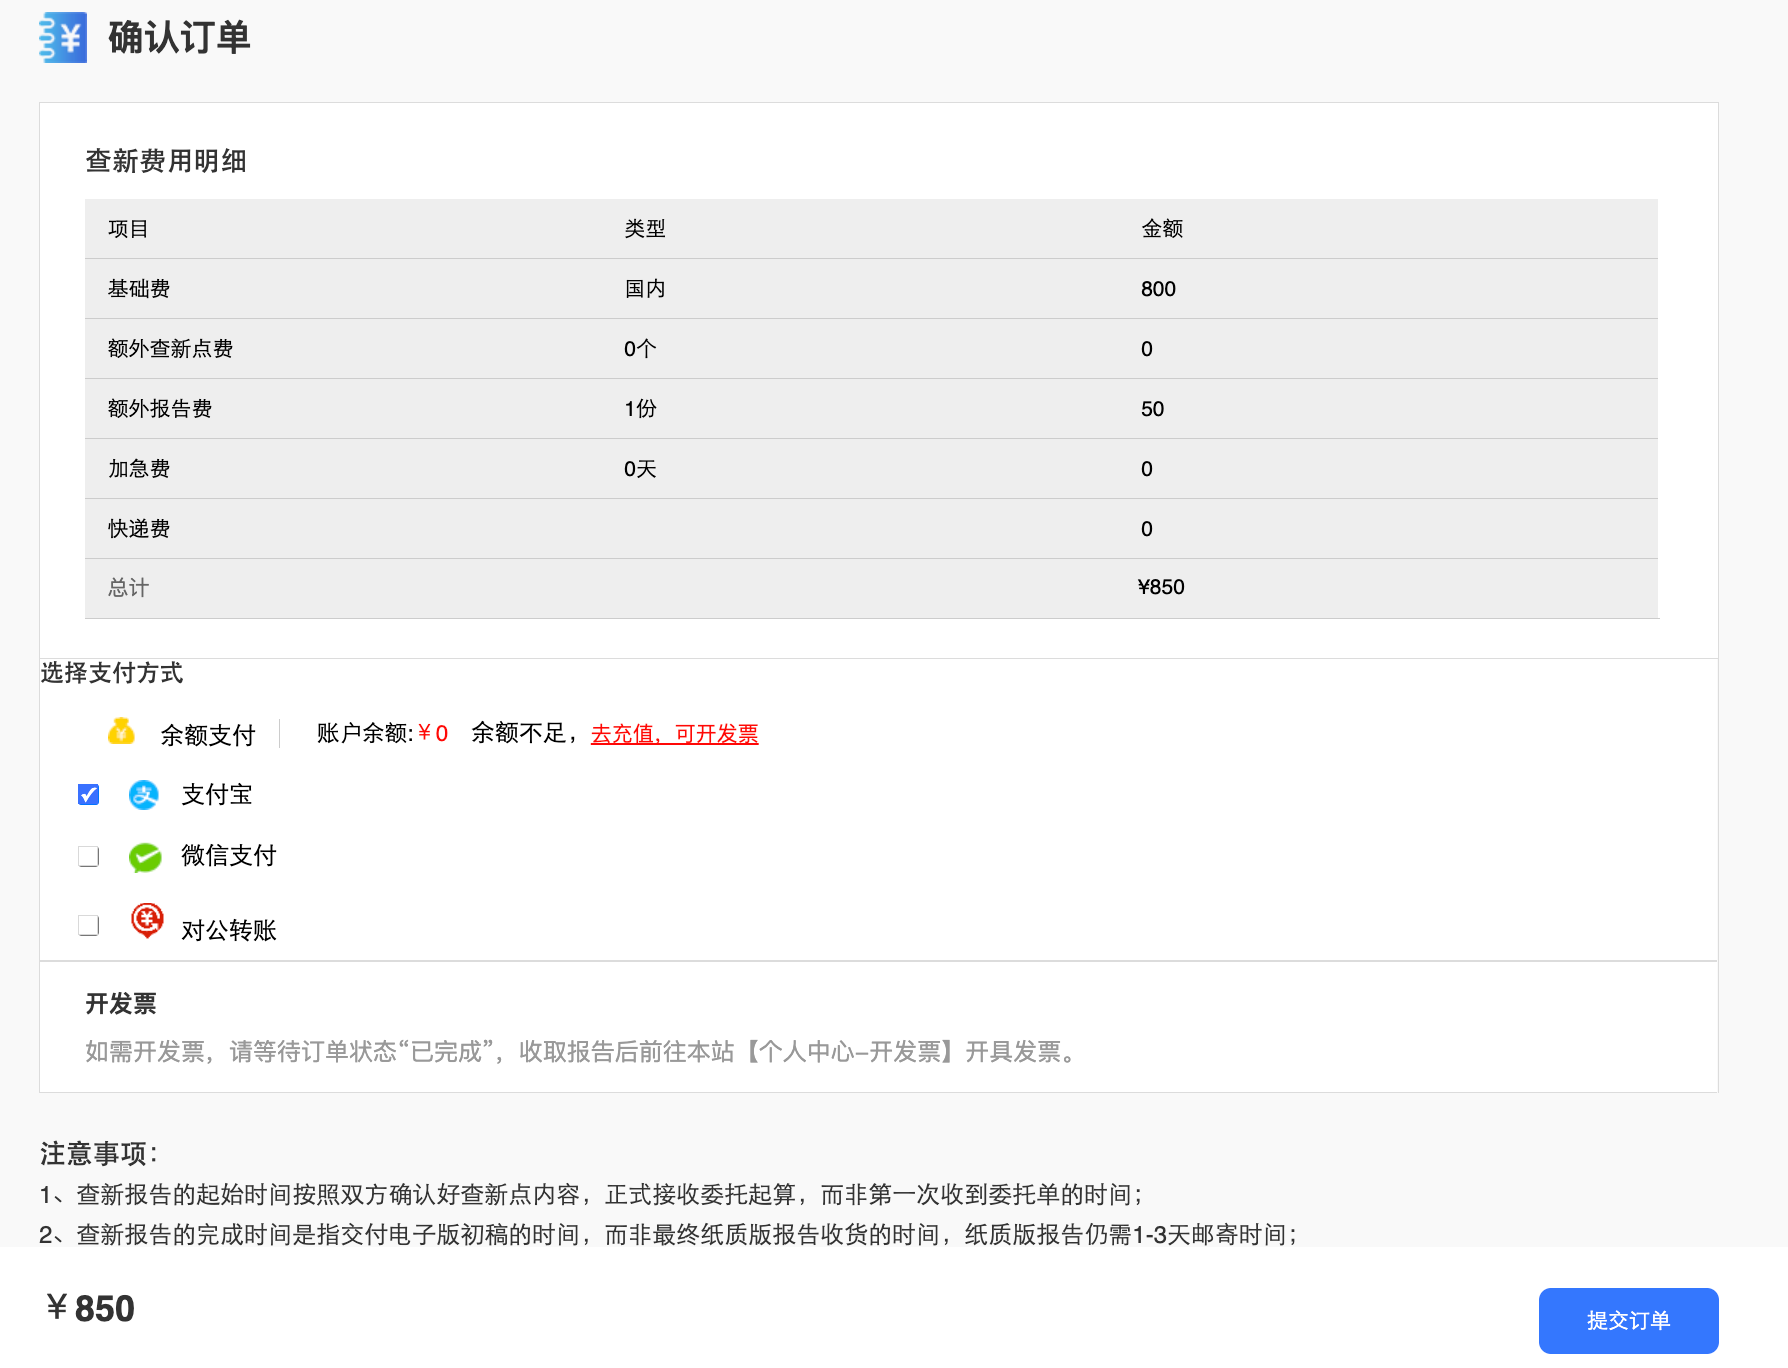Check the 微信支付 checkbox
The width and height of the screenshot is (1788, 1368).
point(89,857)
